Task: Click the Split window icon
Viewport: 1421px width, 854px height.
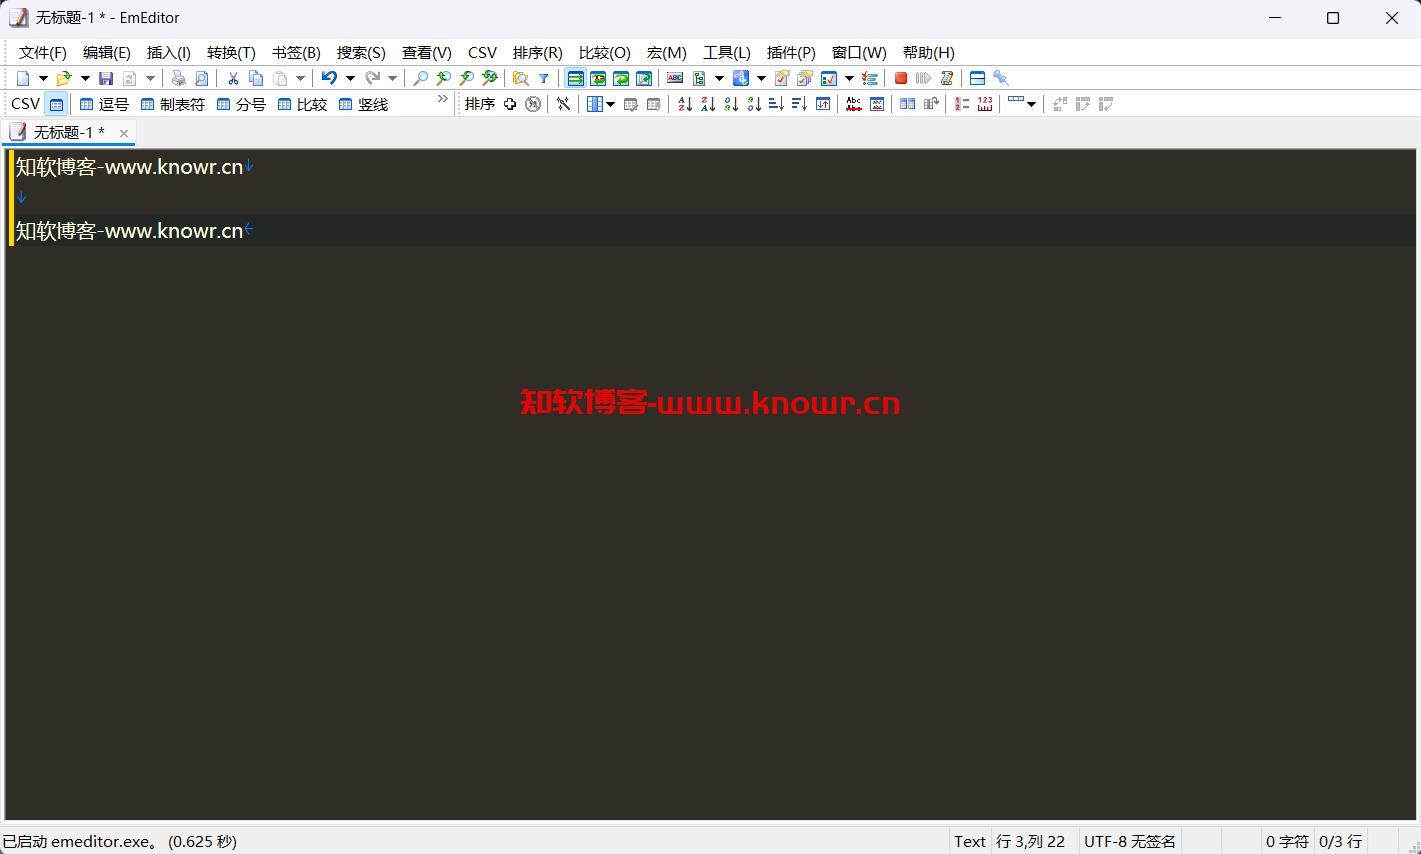Action: tap(978, 78)
